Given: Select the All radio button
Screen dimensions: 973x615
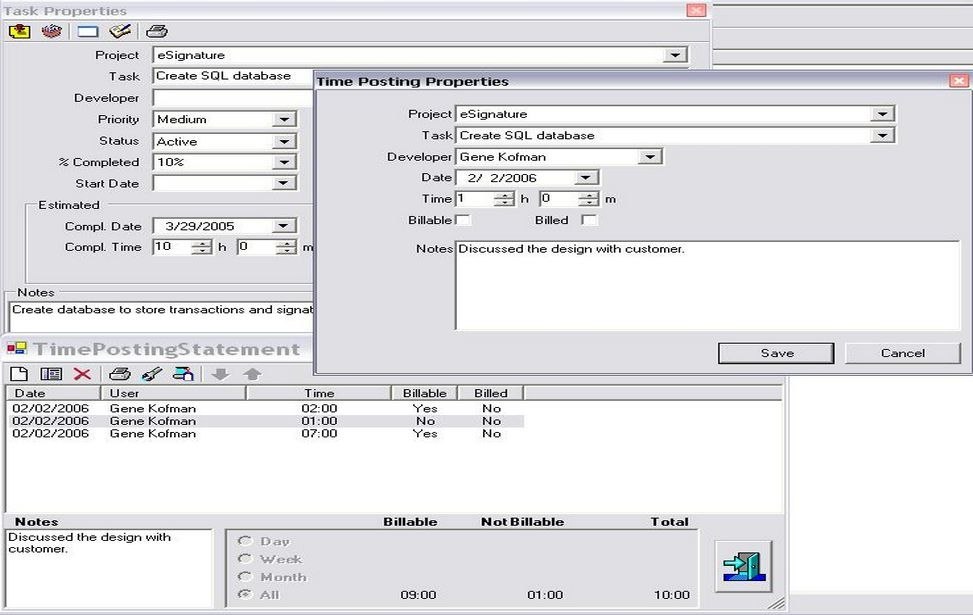Looking at the screenshot, I should coord(246,593).
